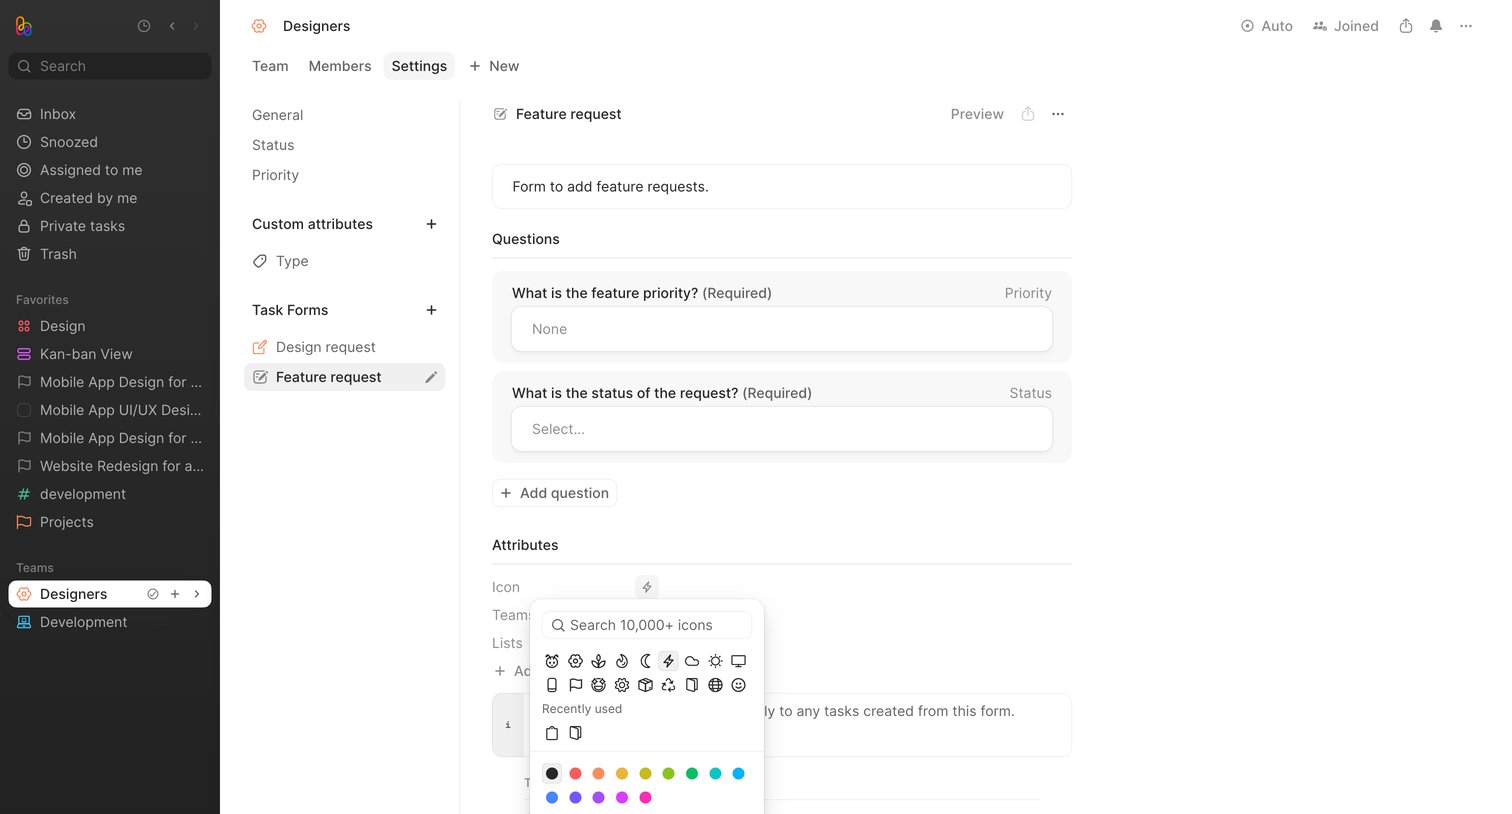Click the Preview link
This screenshot has width=1512, height=814.
977,114
